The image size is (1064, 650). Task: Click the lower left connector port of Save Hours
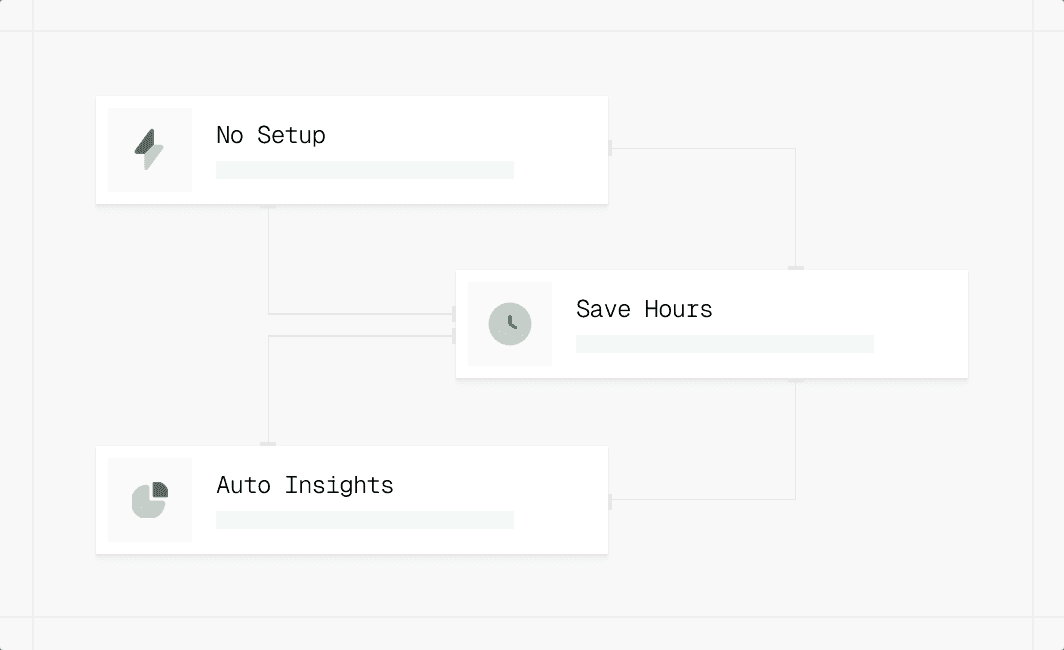pos(455,336)
